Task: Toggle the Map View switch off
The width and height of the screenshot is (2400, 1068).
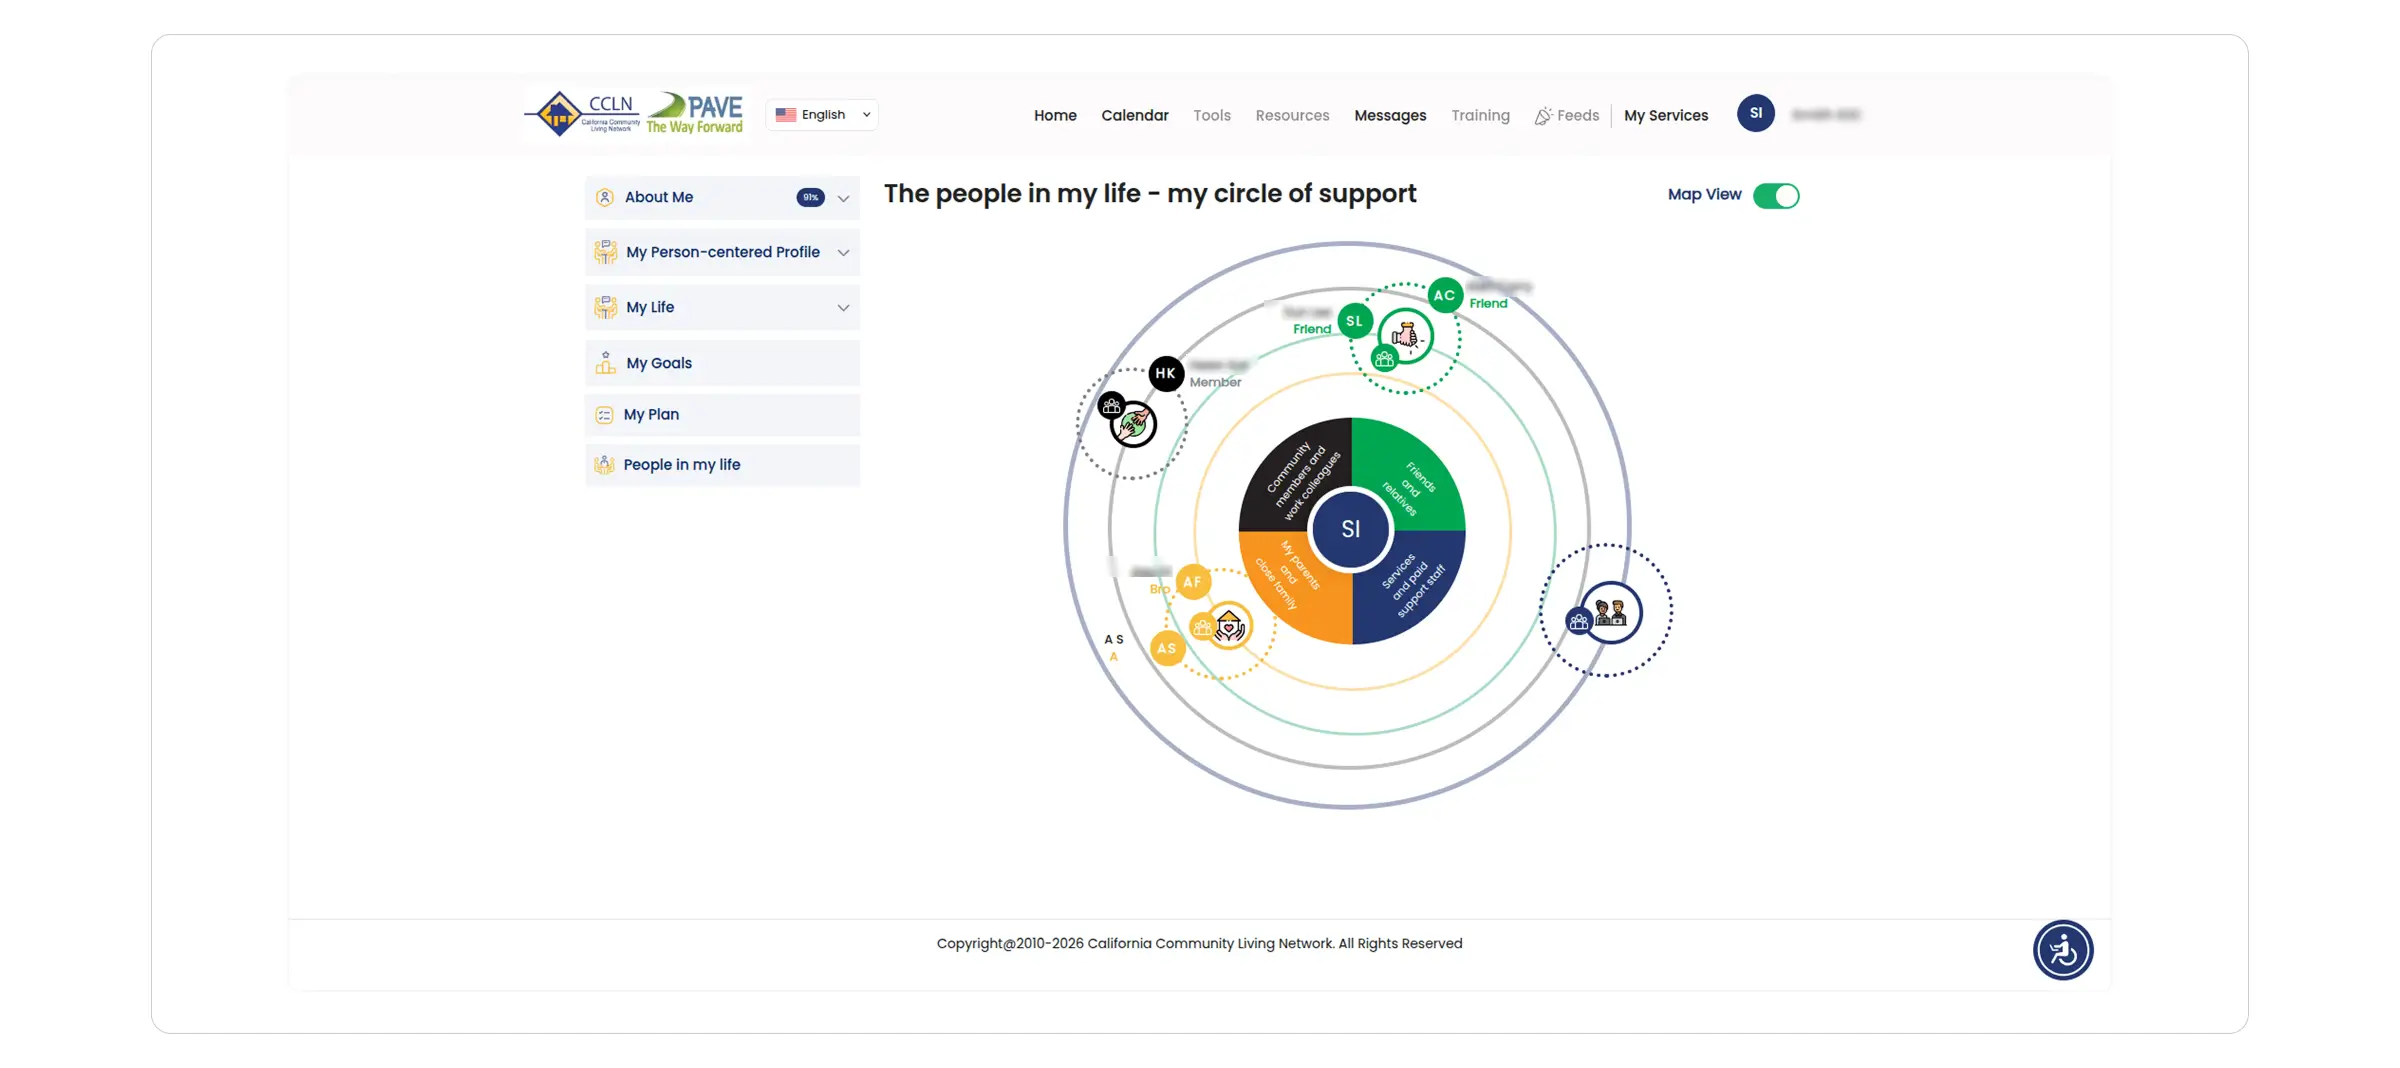Action: pos(1776,195)
